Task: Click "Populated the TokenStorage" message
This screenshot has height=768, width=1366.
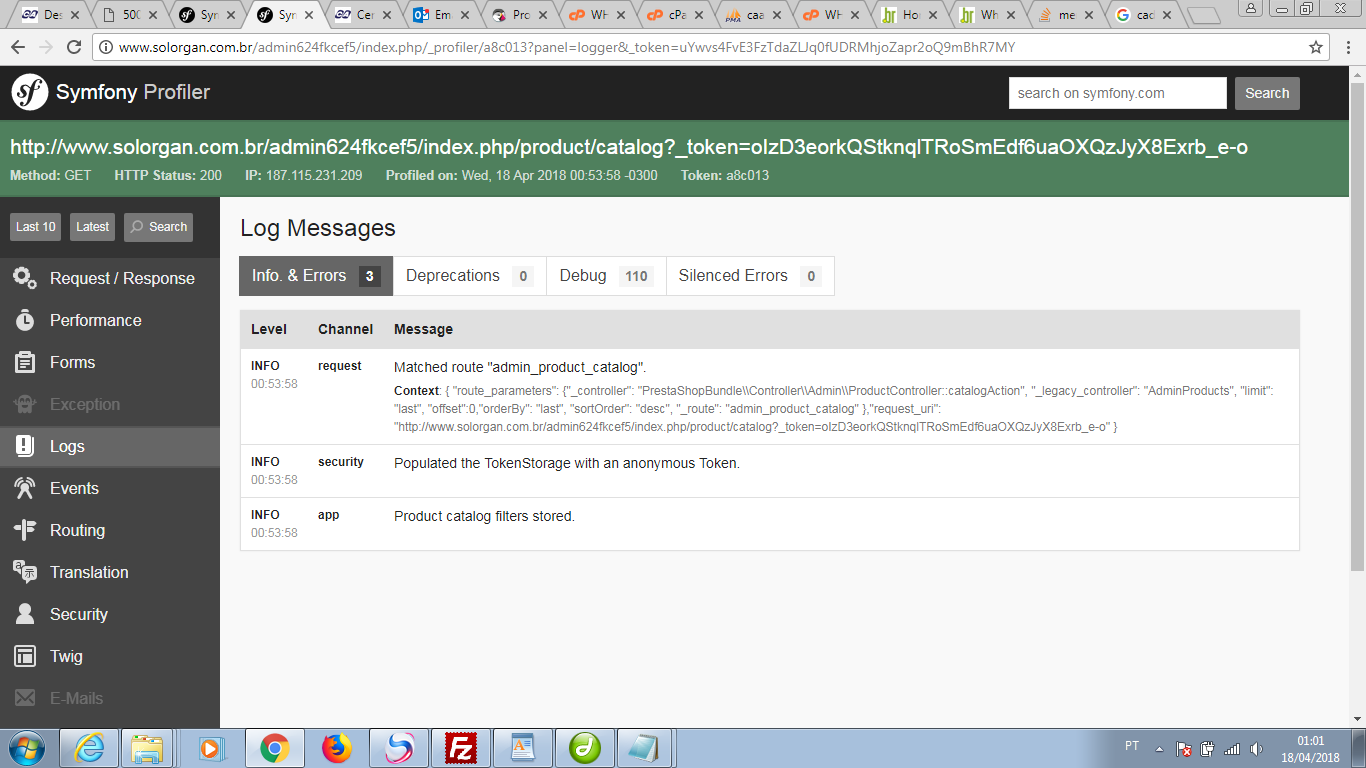Action: (x=567, y=463)
